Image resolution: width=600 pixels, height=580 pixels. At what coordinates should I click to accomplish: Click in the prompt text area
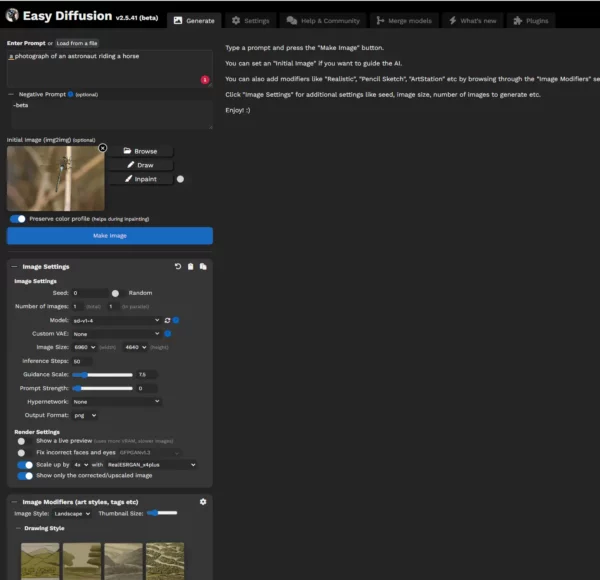[x=109, y=68]
